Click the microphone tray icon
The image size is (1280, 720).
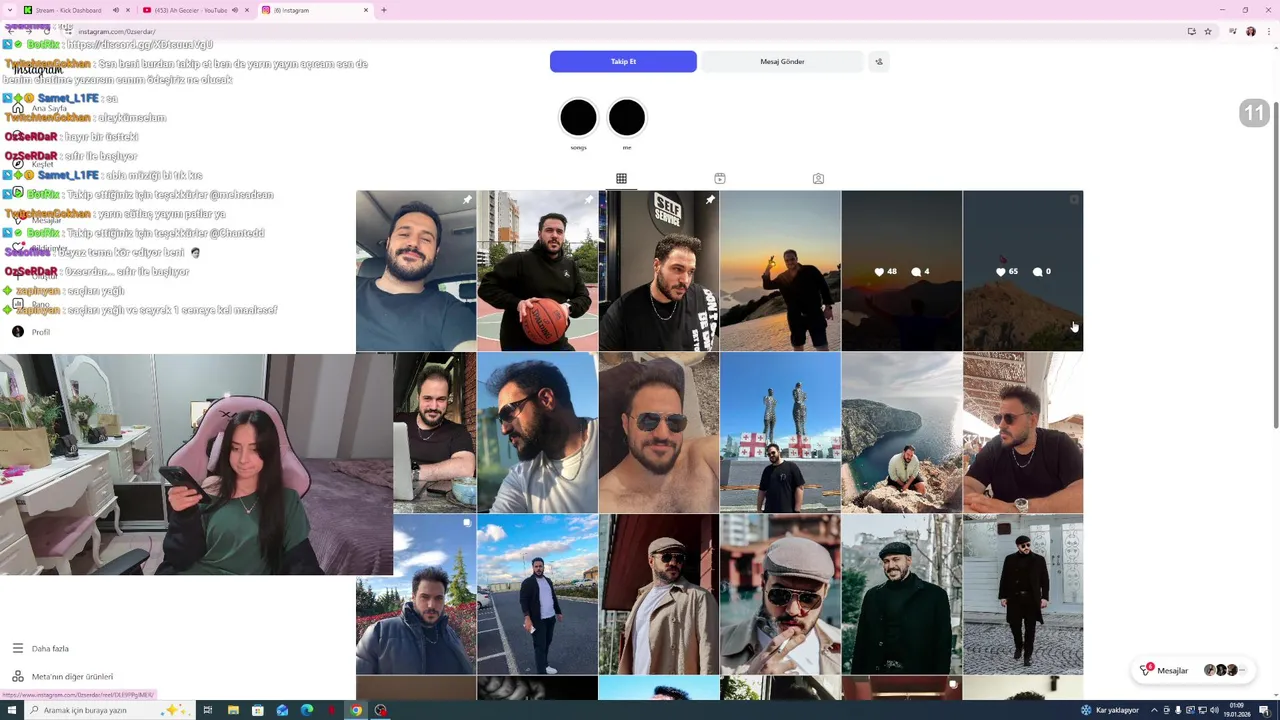1178,710
